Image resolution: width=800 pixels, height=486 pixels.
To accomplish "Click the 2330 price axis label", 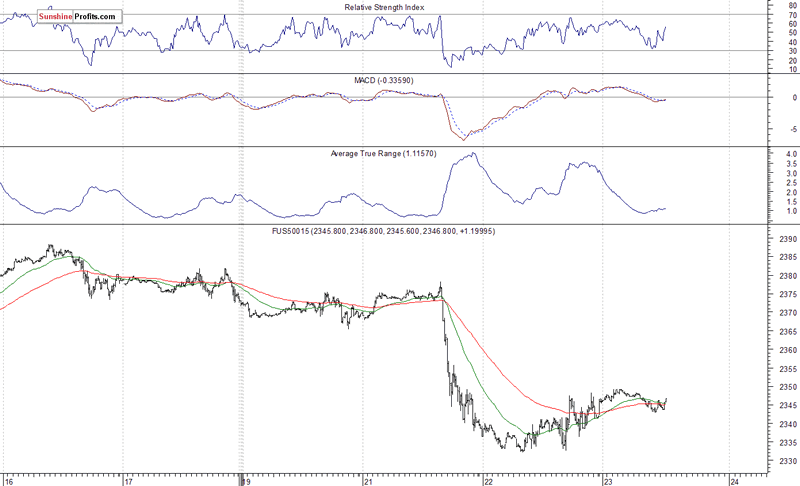I will [786, 461].
